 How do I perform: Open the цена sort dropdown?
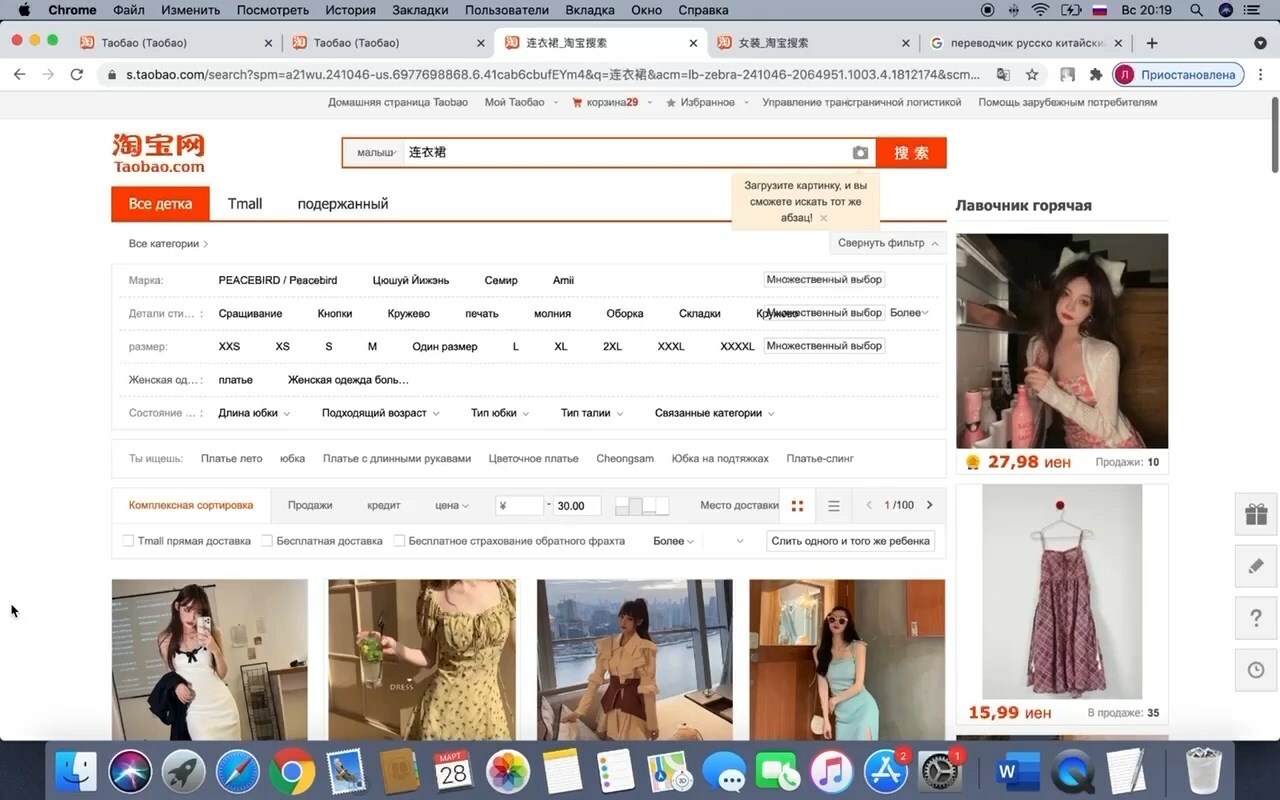tap(452, 506)
